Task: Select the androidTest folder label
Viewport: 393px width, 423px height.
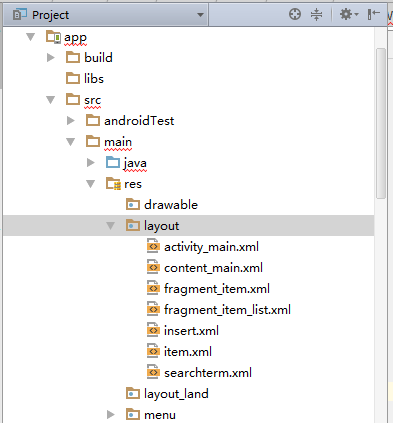Action: pyautogui.click(x=139, y=121)
